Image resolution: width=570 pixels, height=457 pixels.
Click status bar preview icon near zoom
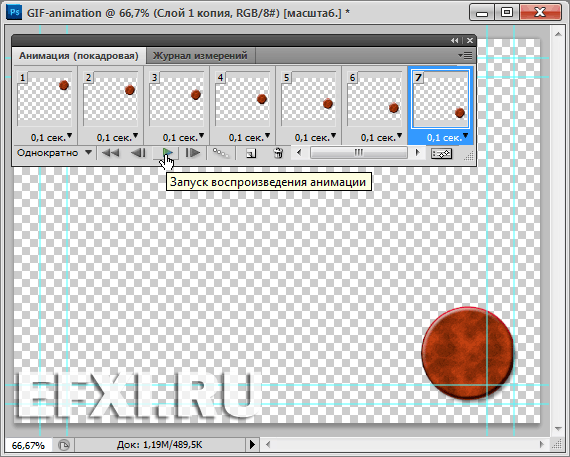[x=64, y=445]
